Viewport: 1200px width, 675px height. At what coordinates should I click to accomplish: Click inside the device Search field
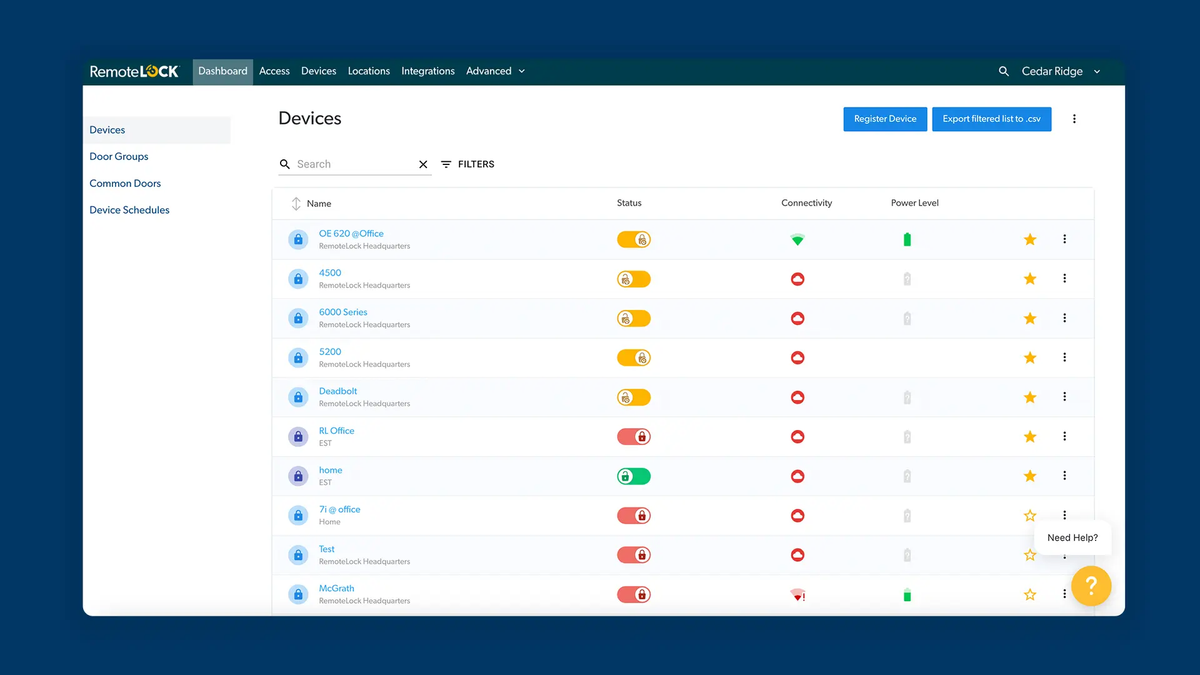[350, 164]
